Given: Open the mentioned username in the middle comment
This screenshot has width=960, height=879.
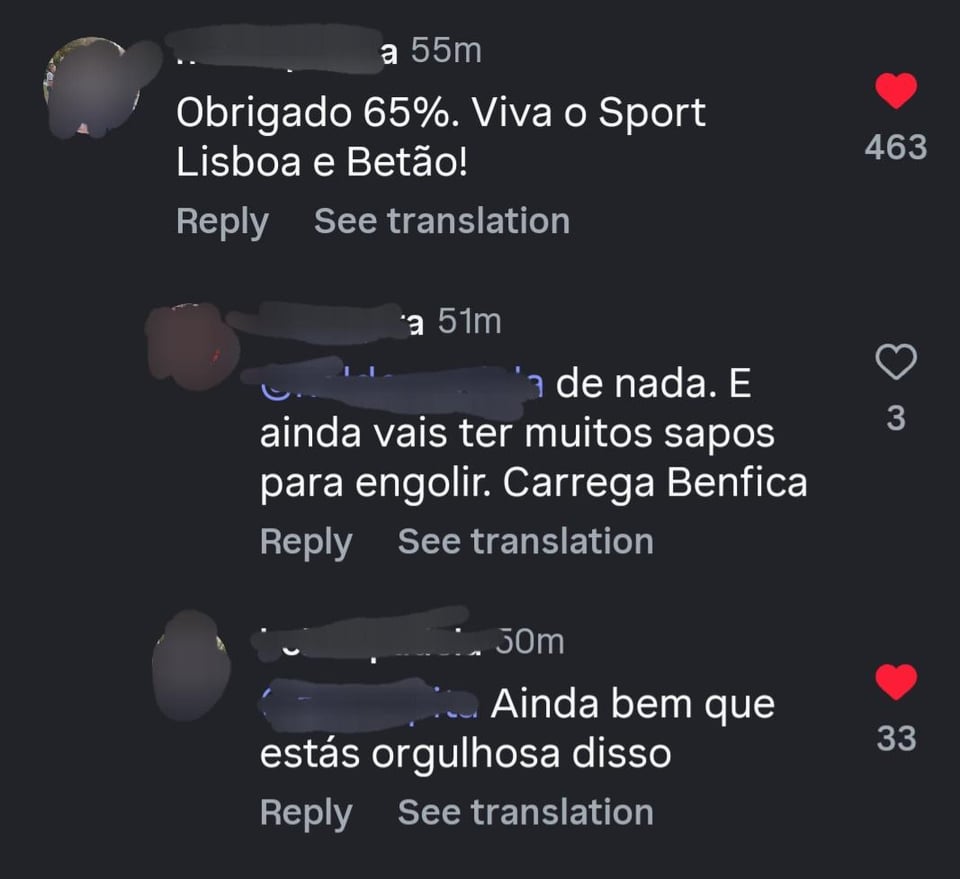Looking at the screenshot, I should pyautogui.click(x=398, y=381).
